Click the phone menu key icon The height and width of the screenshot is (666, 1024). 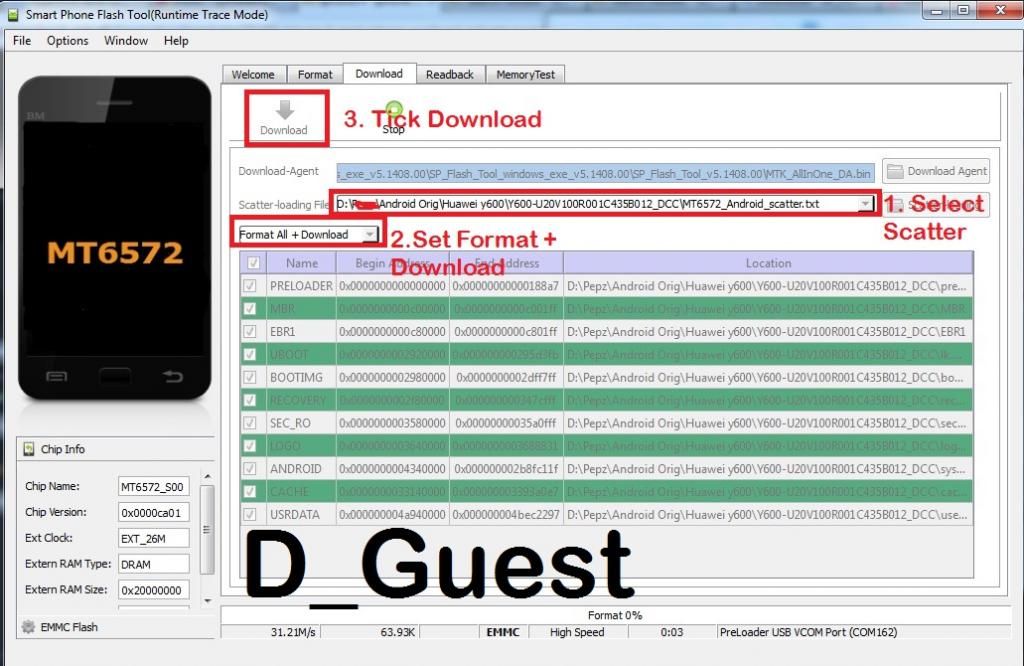tap(57, 376)
